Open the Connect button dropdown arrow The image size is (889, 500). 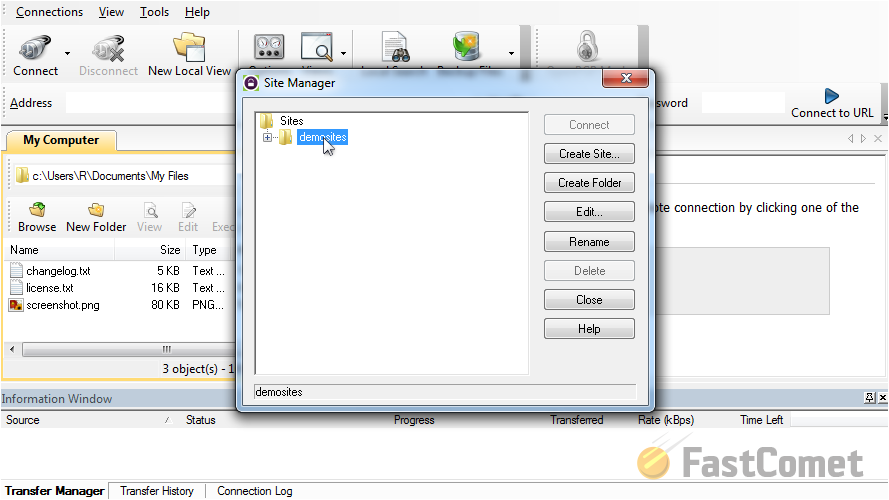coord(67,53)
